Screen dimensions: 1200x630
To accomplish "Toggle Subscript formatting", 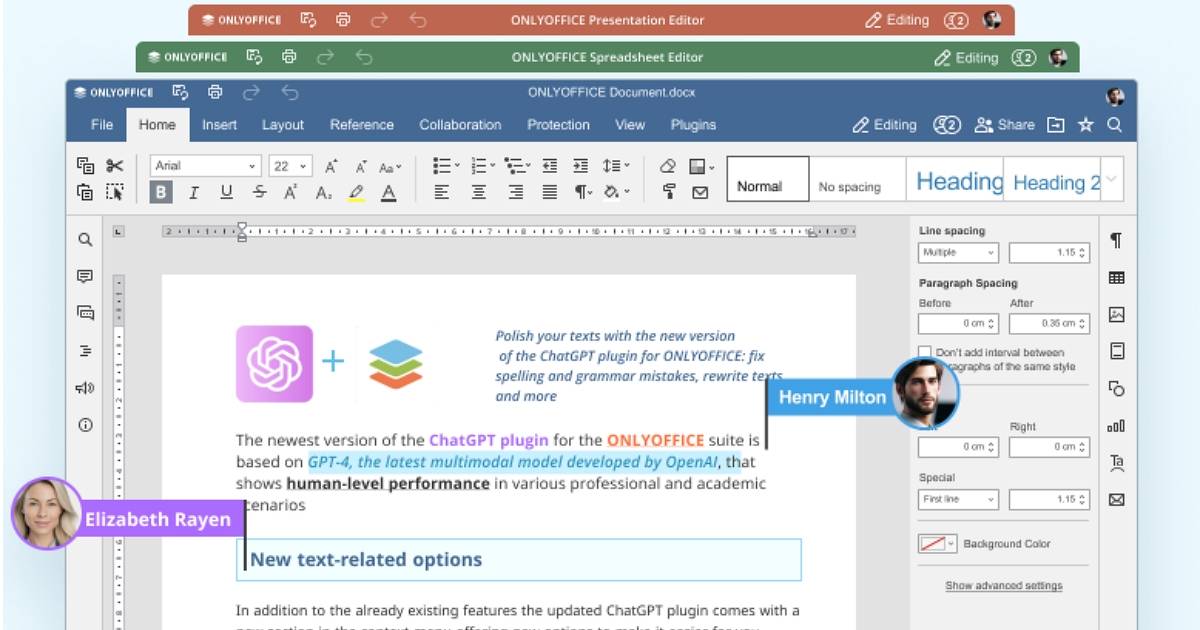I will [x=324, y=192].
